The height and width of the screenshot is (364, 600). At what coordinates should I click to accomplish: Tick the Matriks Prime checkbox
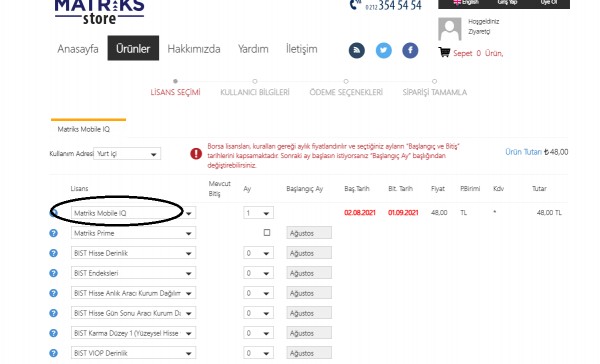tap(267, 232)
